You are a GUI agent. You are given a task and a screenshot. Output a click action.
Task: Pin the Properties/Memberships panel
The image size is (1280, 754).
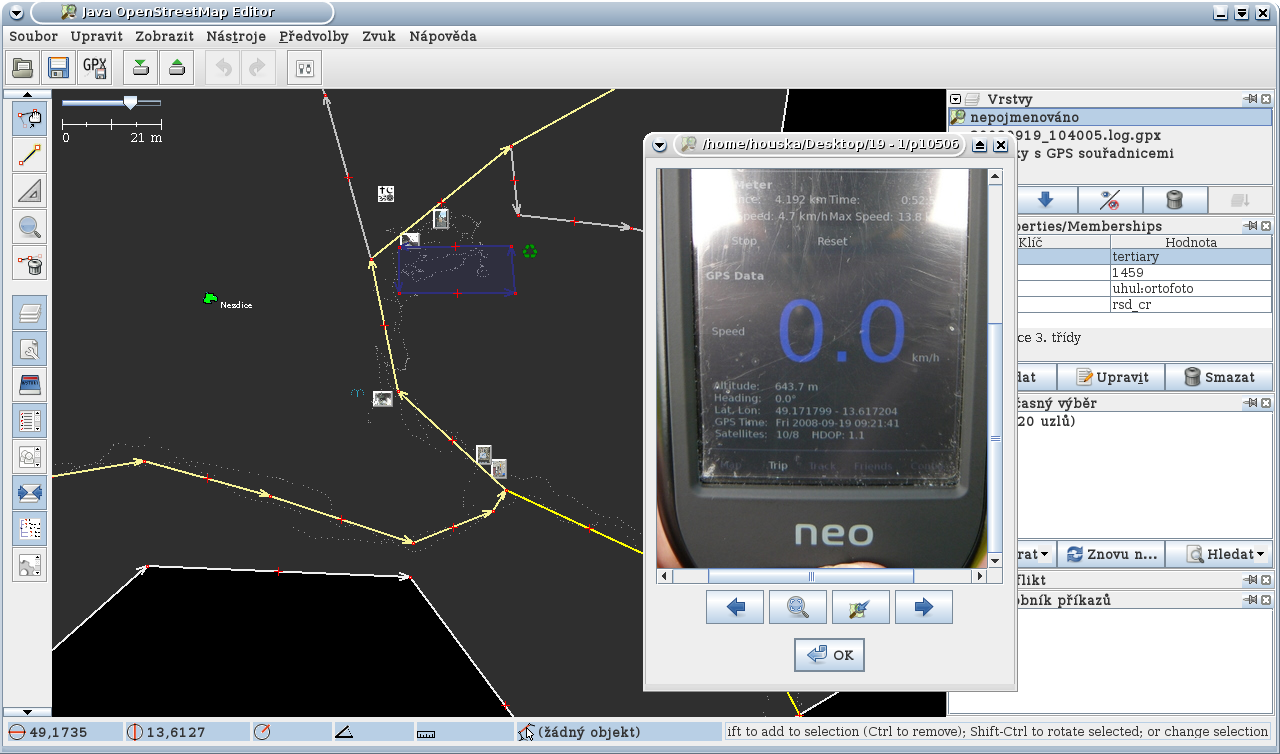pos(1251,226)
